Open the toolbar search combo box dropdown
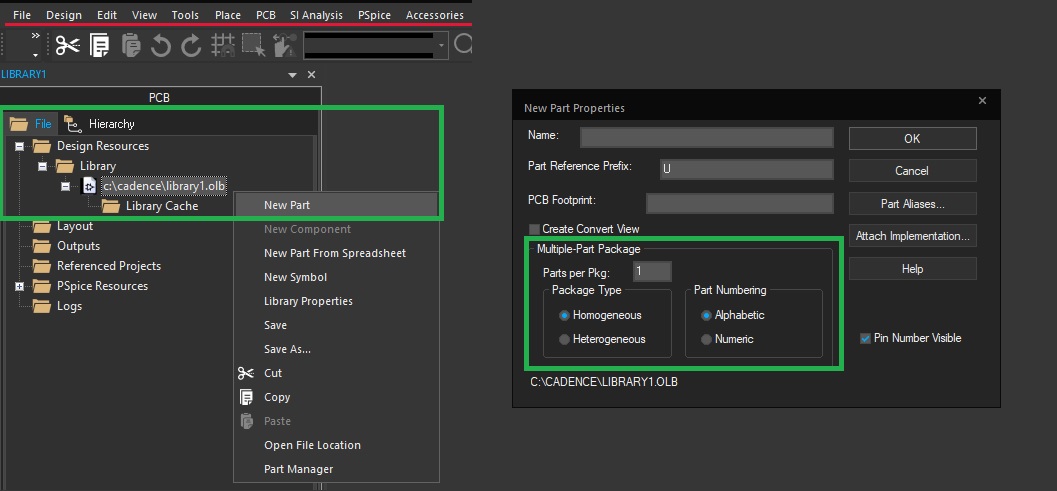 coord(441,45)
